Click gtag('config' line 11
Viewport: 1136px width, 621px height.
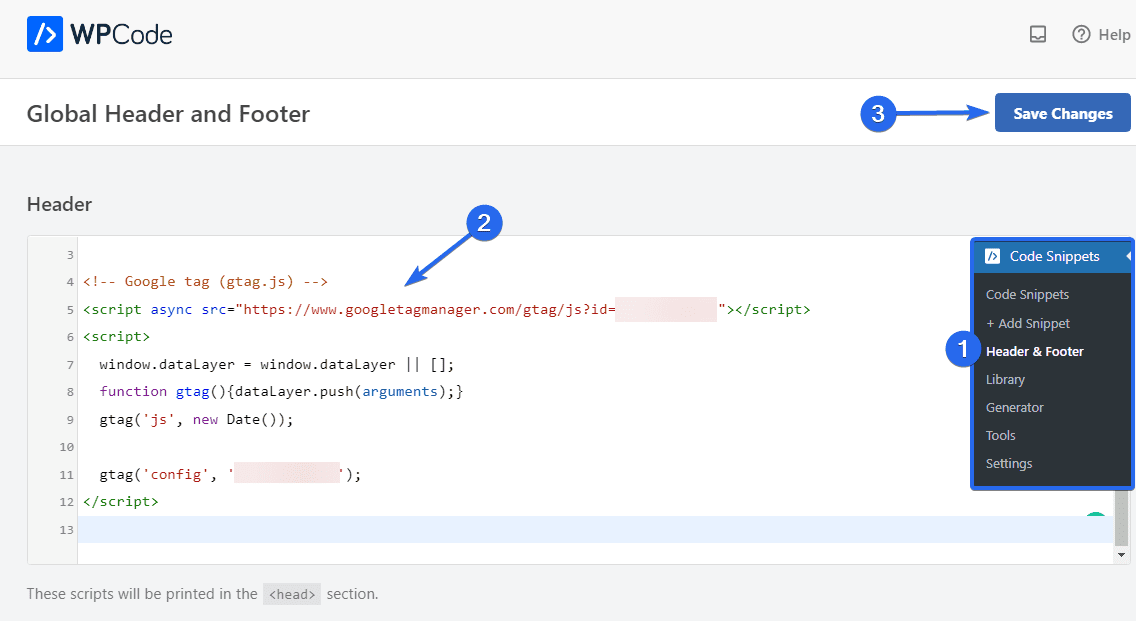[x=230, y=474]
